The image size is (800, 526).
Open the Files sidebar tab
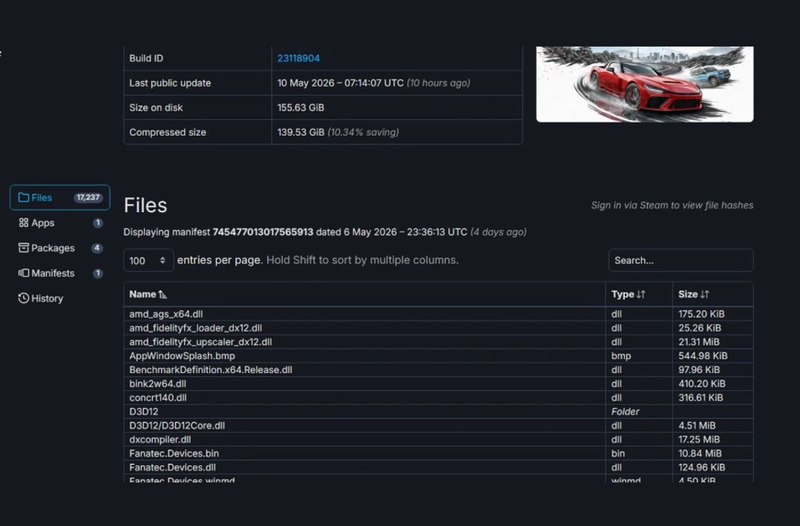60,197
